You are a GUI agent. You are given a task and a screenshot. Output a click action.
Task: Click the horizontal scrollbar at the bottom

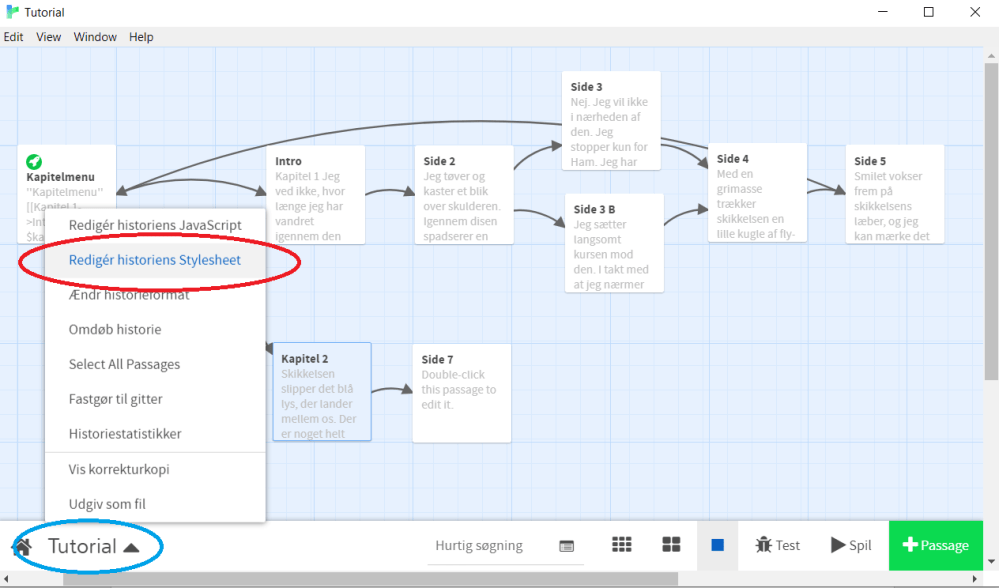click(x=370, y=579)
